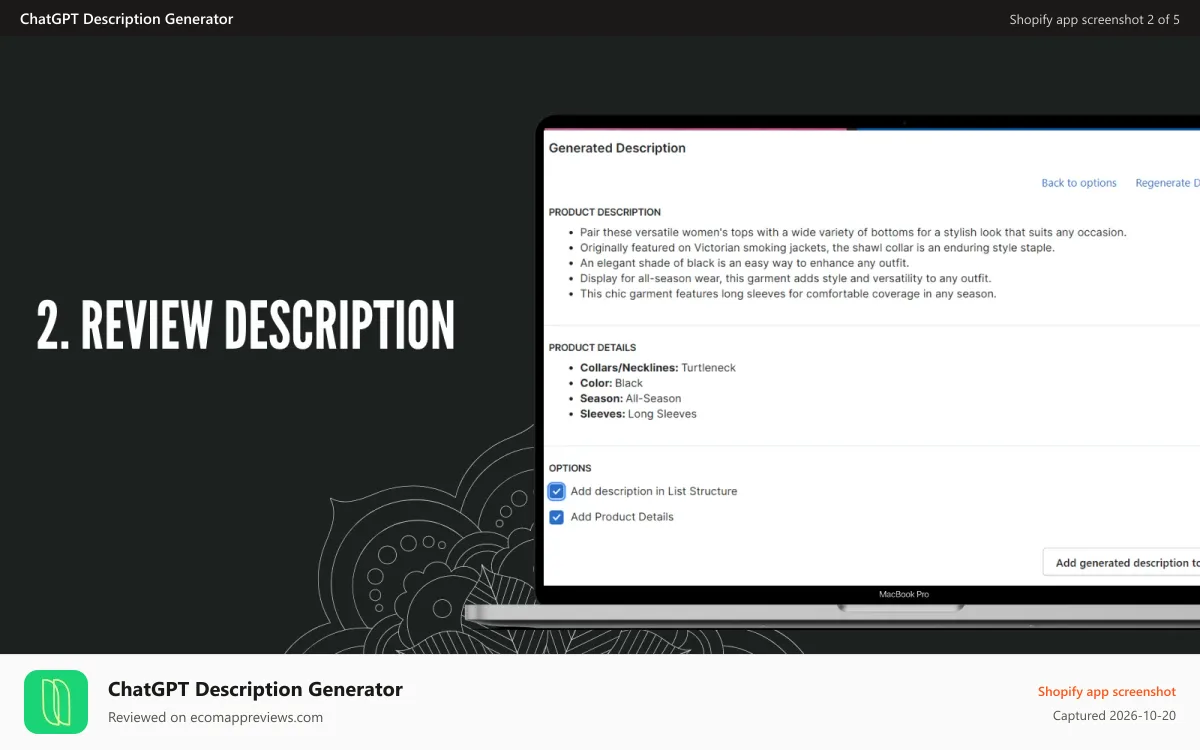Click the bullet 'This chic garment features long sleeves'

click(788, 294)
